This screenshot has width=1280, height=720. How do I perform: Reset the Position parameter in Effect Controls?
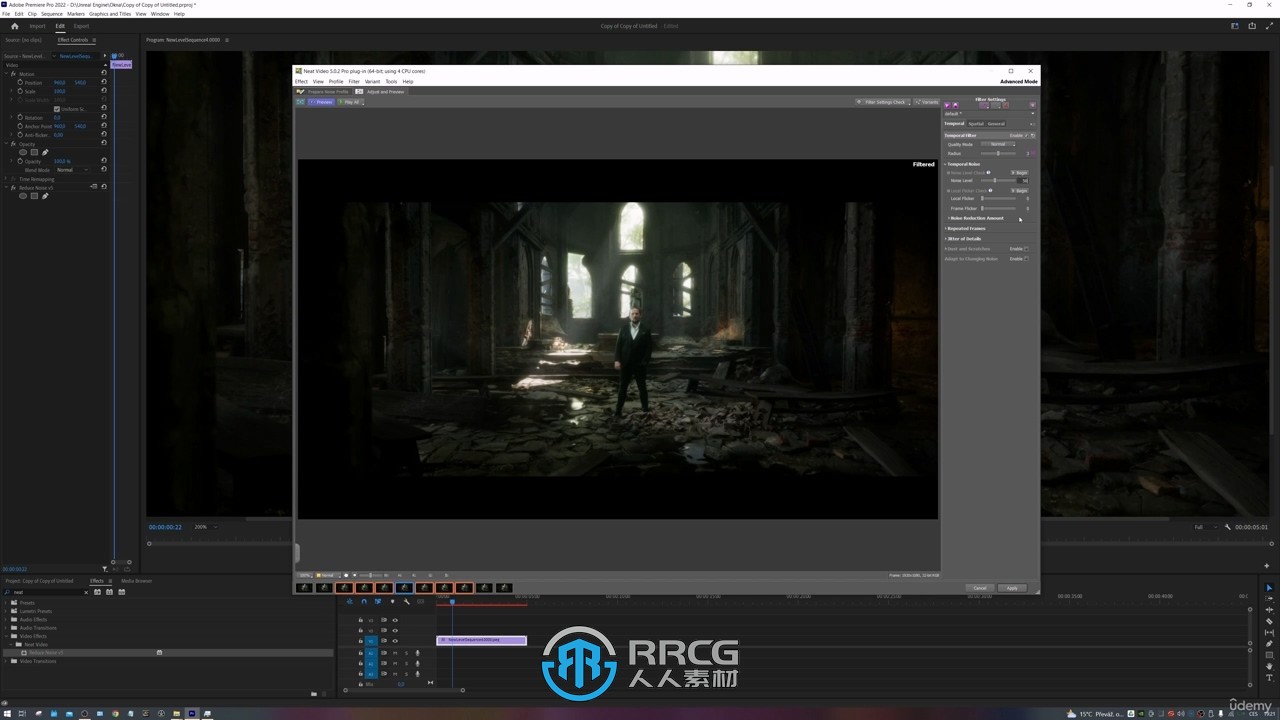point(104,82)
